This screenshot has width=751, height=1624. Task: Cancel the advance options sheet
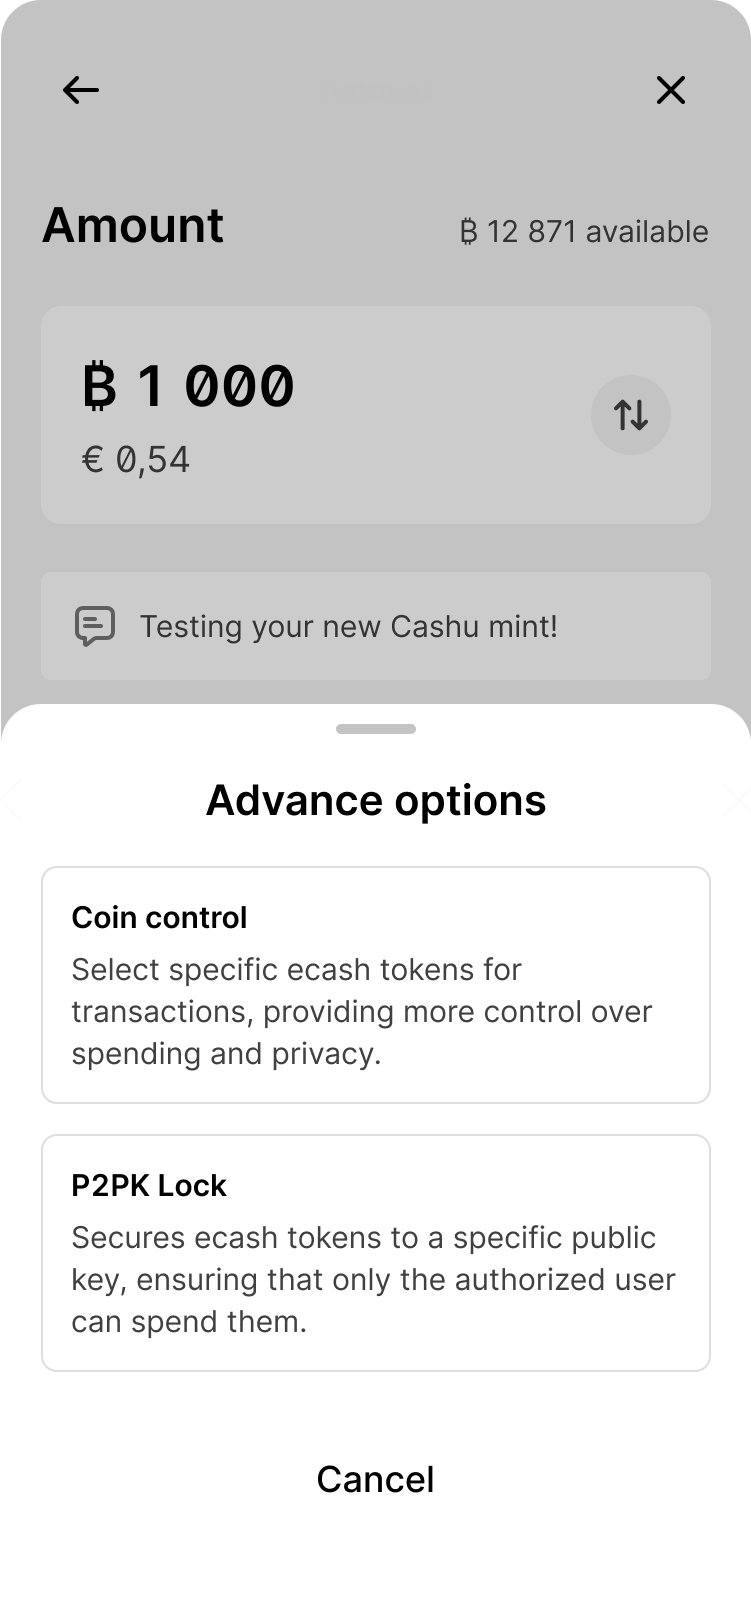(x=376, y=1479)
